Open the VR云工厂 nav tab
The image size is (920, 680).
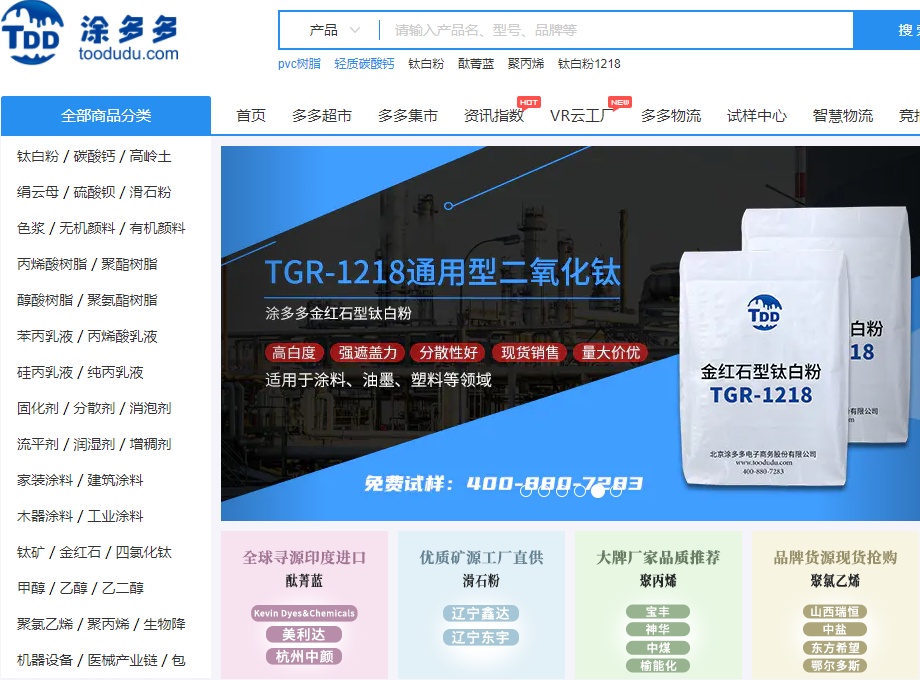[579, 116]
